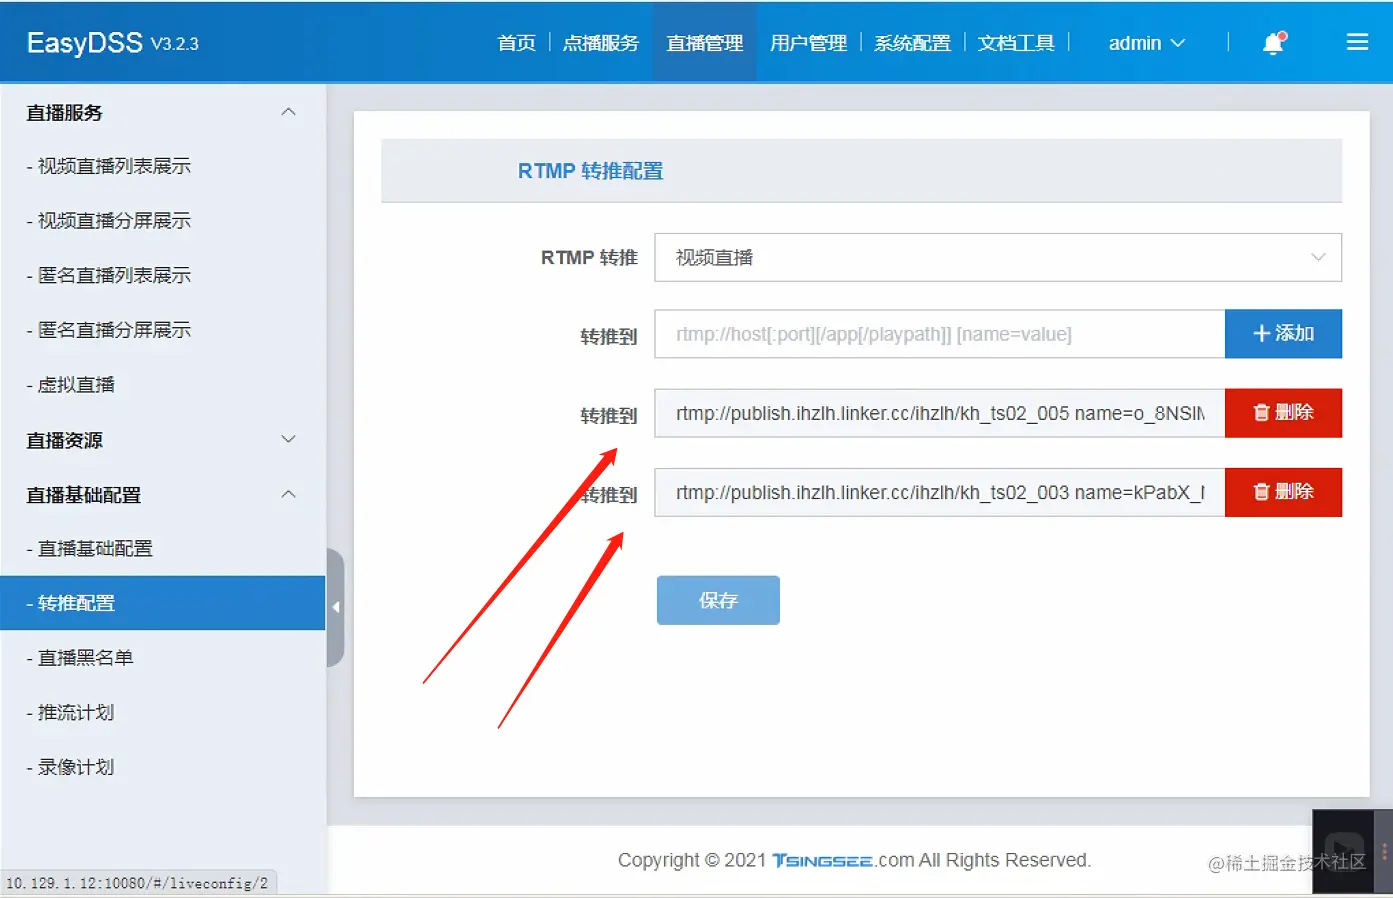Open the TSINGSEE.com link in the footer
The image size is (1393, 898).
pyautogui.click(x=843, y=860)
